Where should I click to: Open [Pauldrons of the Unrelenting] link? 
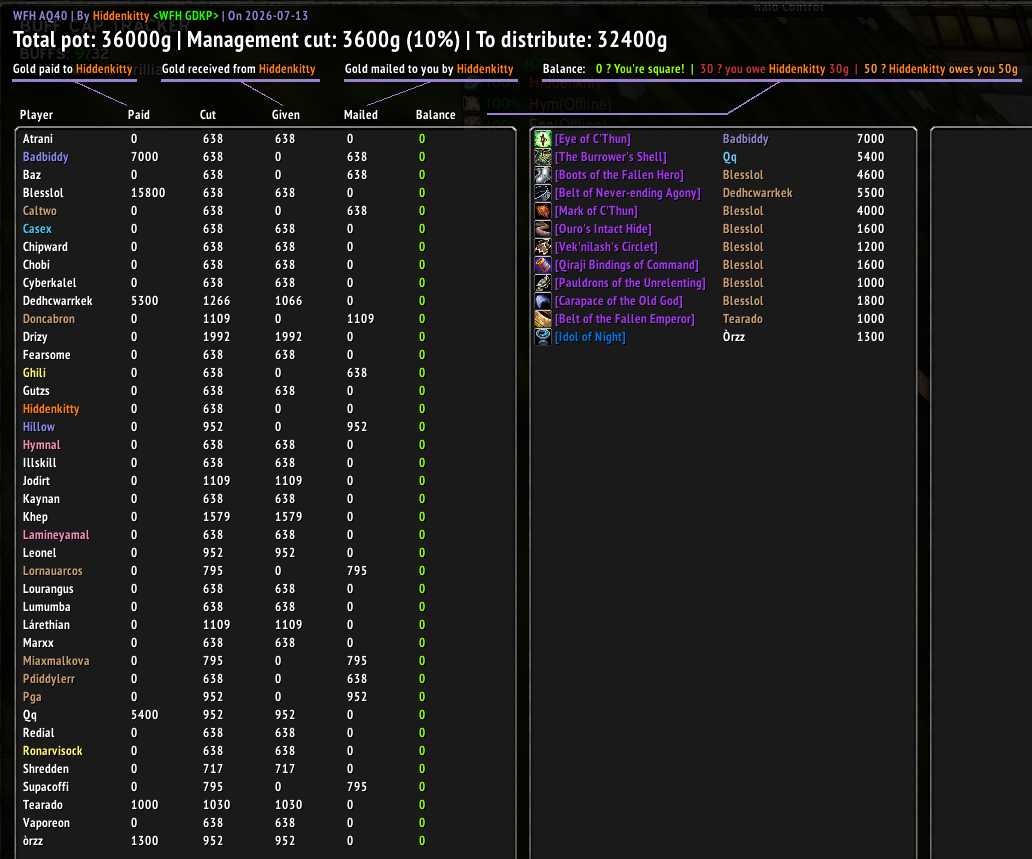(x=630, y=283)
